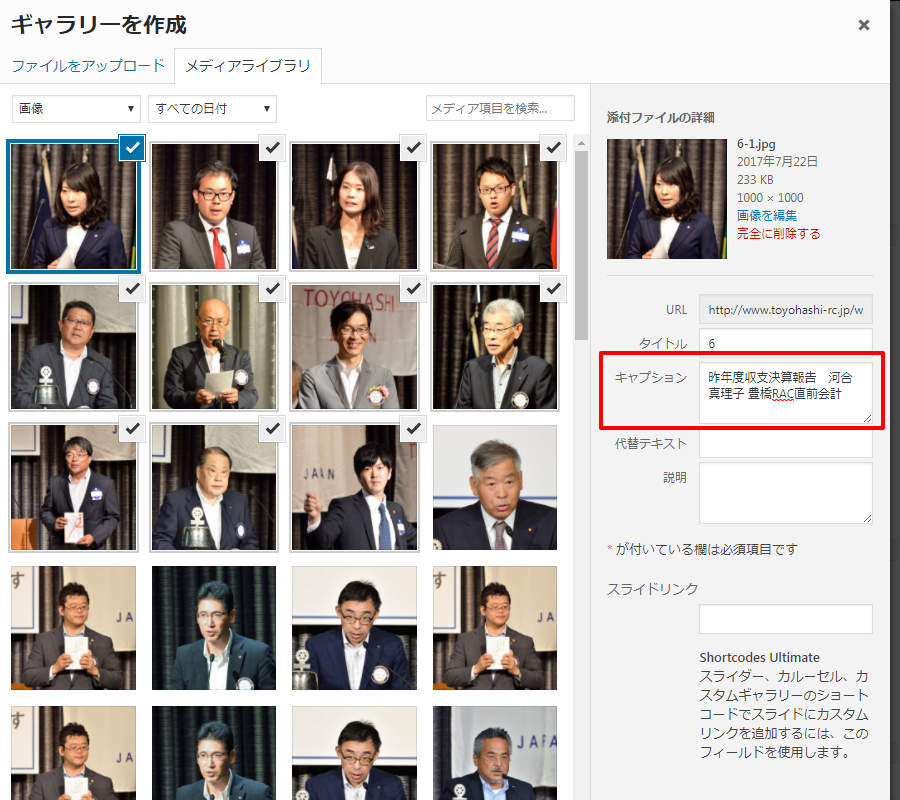Close the ギャラリーを作成 dialog with X
This screenshot has width=900, height=800.
coord(863,25)
